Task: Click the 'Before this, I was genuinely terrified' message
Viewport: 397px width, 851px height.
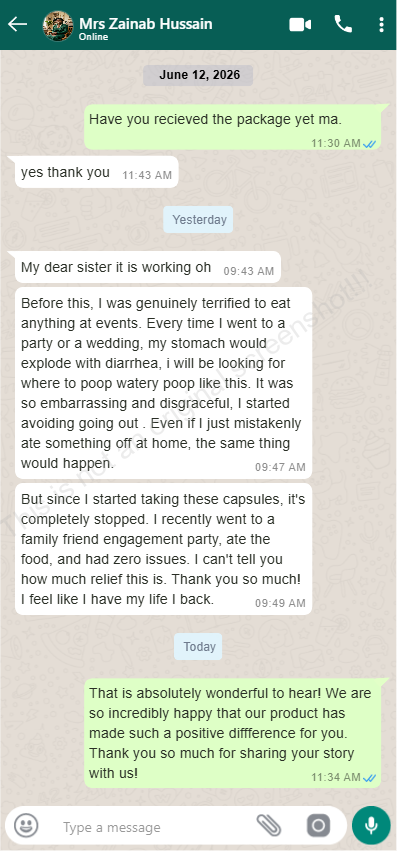Action: 163,383
